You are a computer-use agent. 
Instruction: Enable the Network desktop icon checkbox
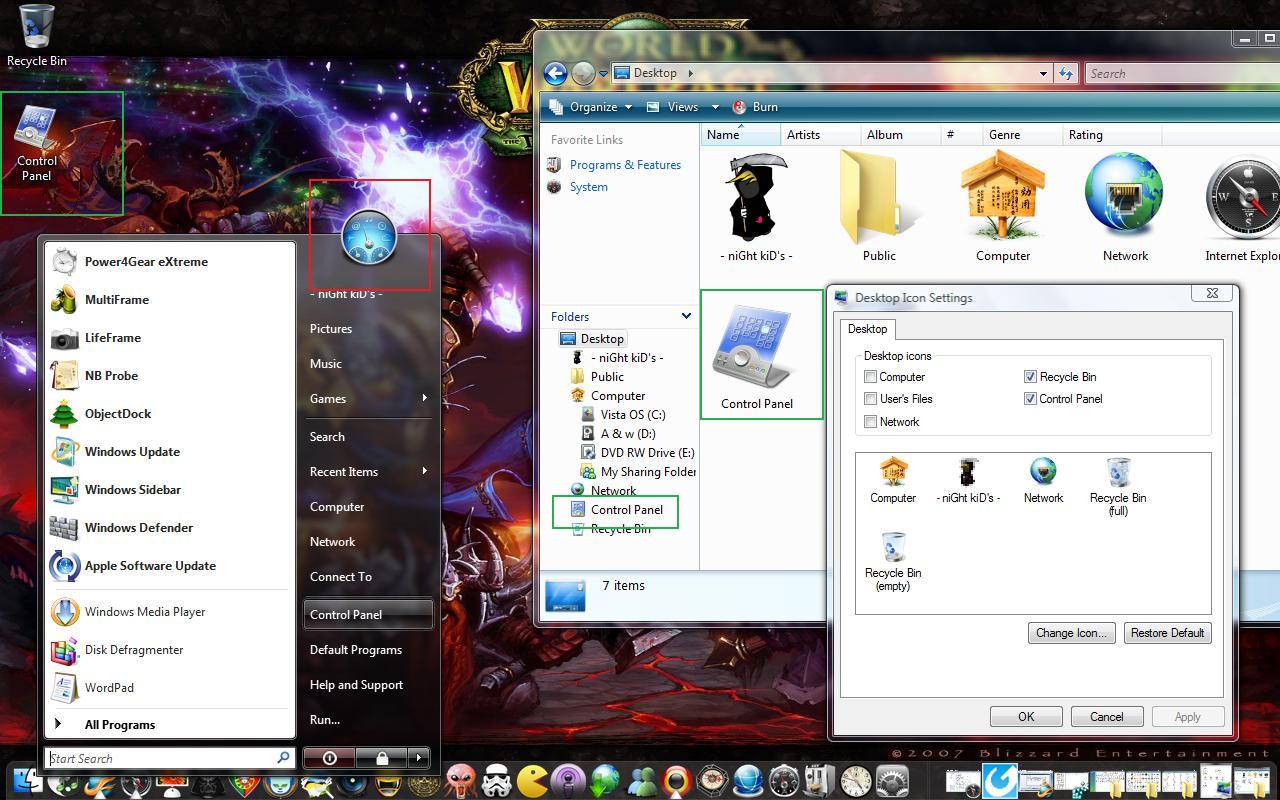871,422
